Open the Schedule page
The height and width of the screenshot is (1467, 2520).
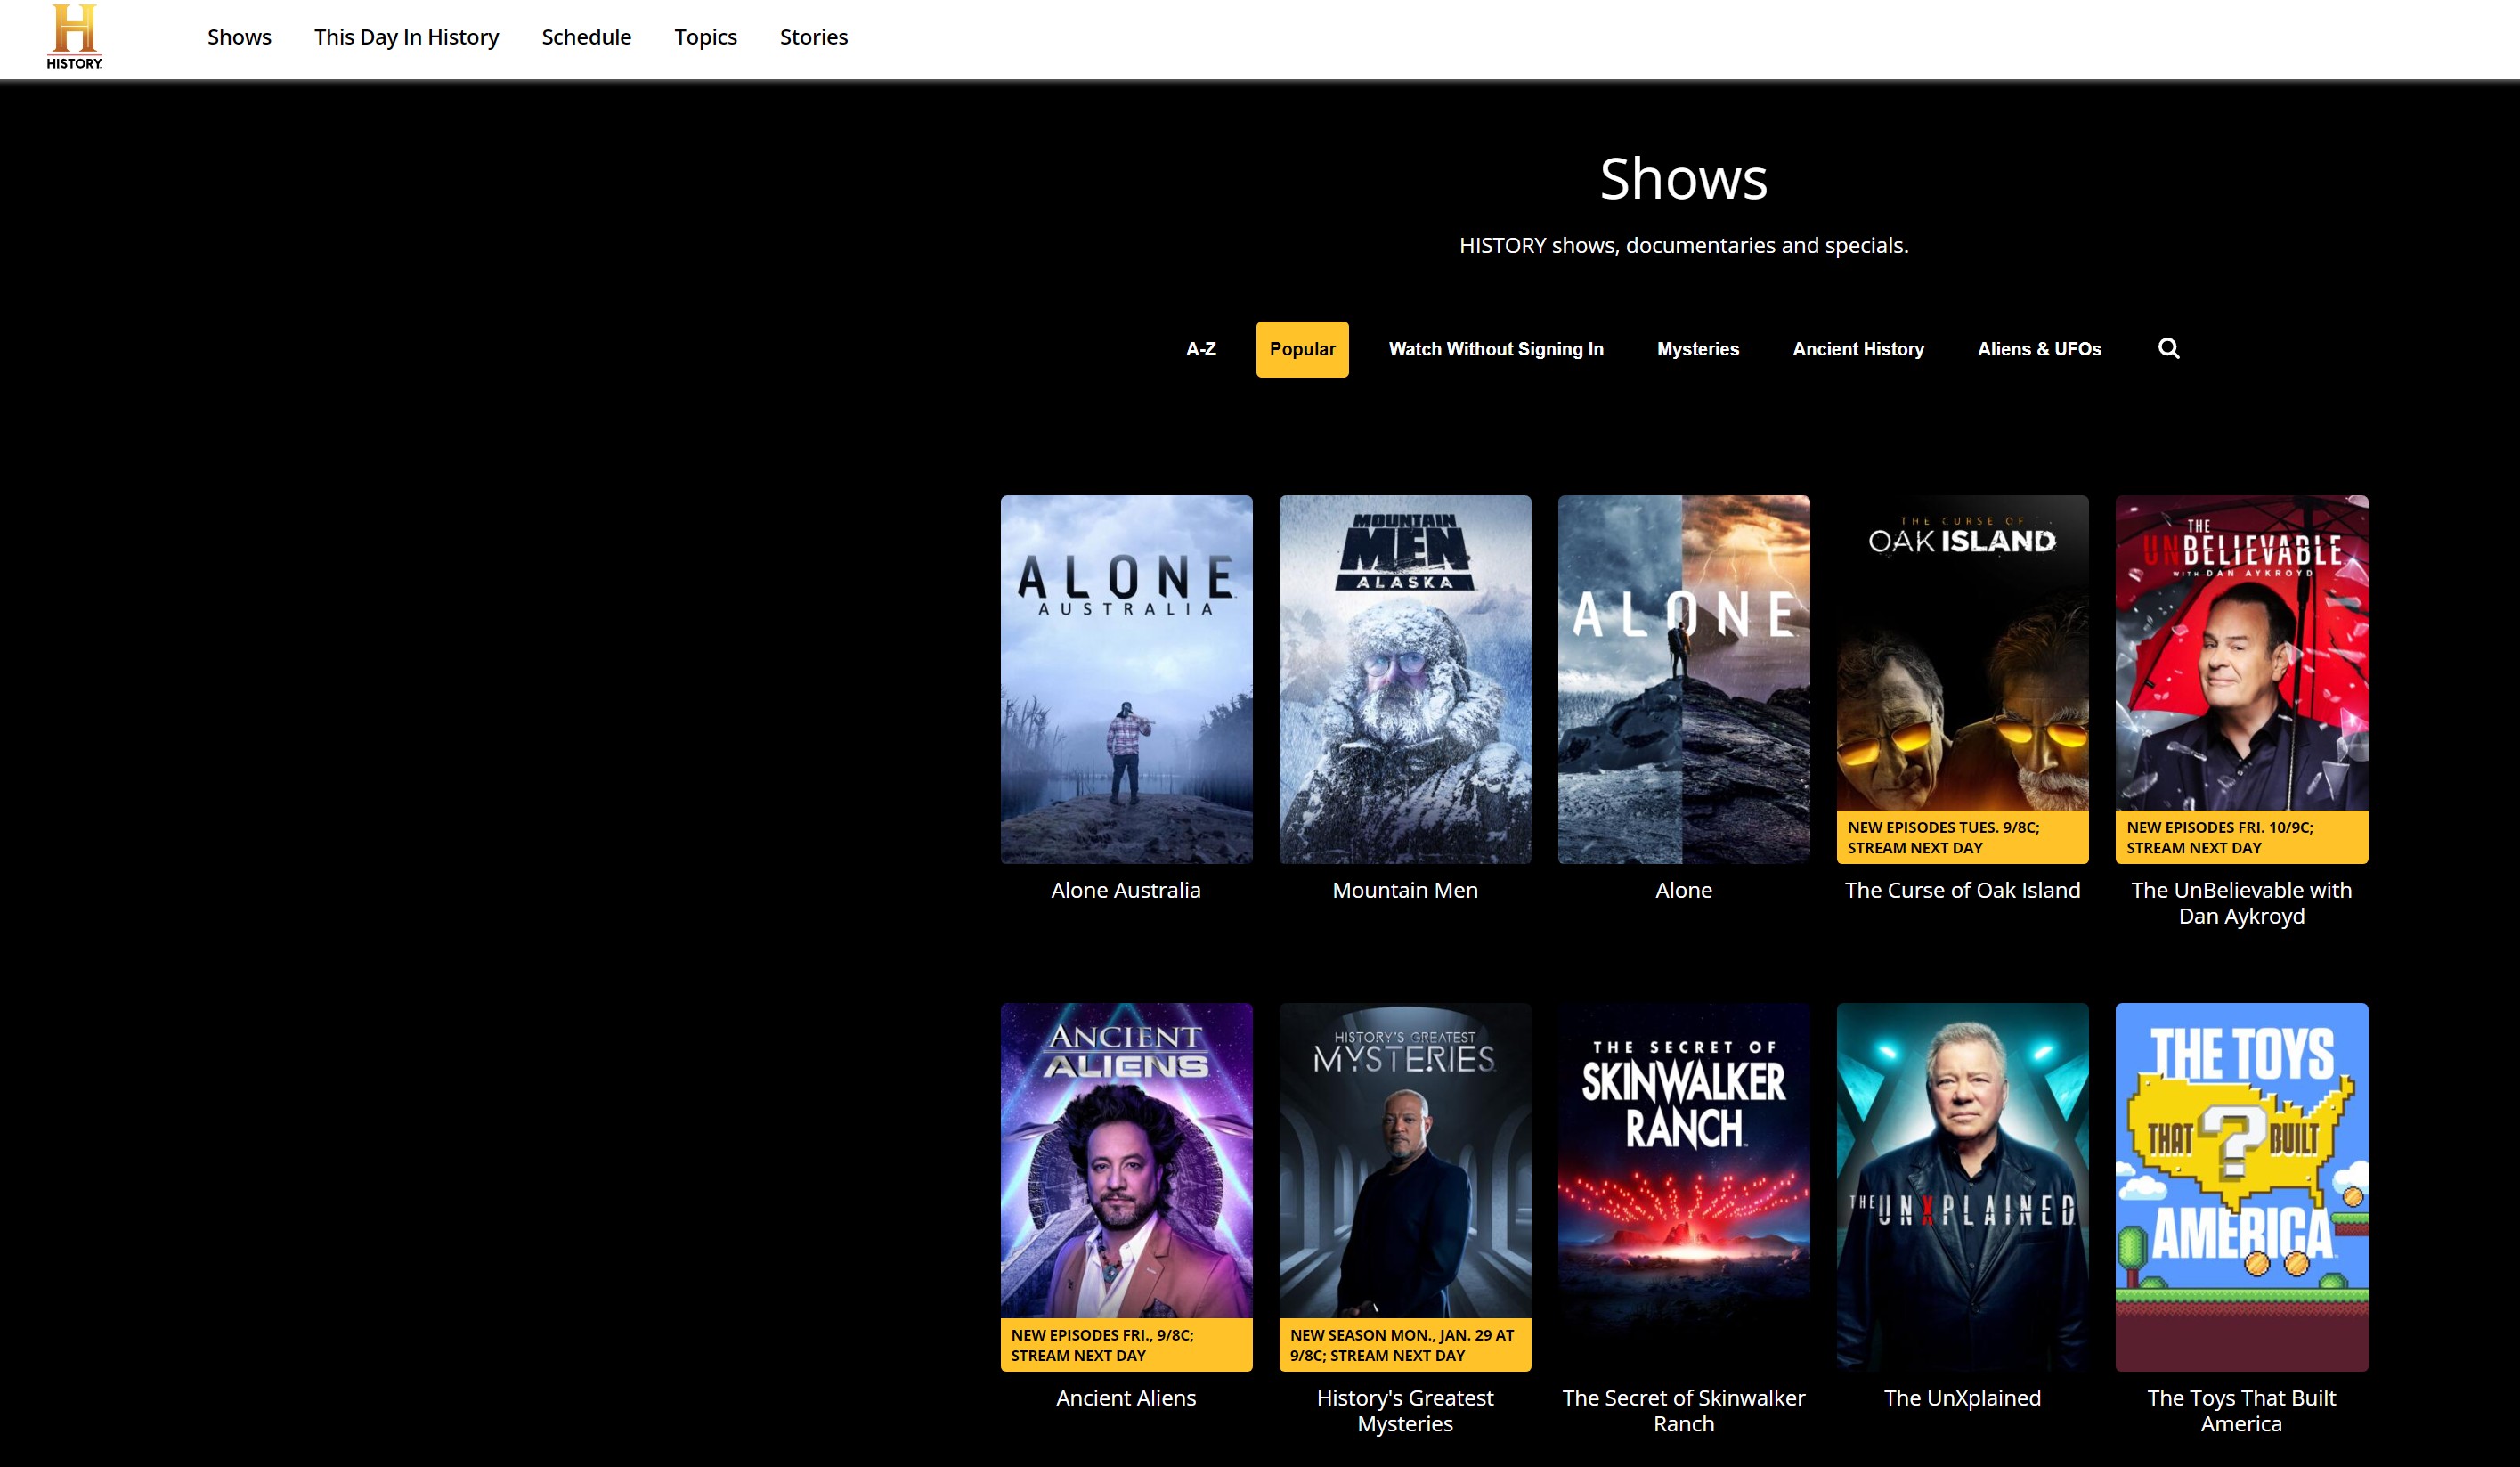pos(586,37)
